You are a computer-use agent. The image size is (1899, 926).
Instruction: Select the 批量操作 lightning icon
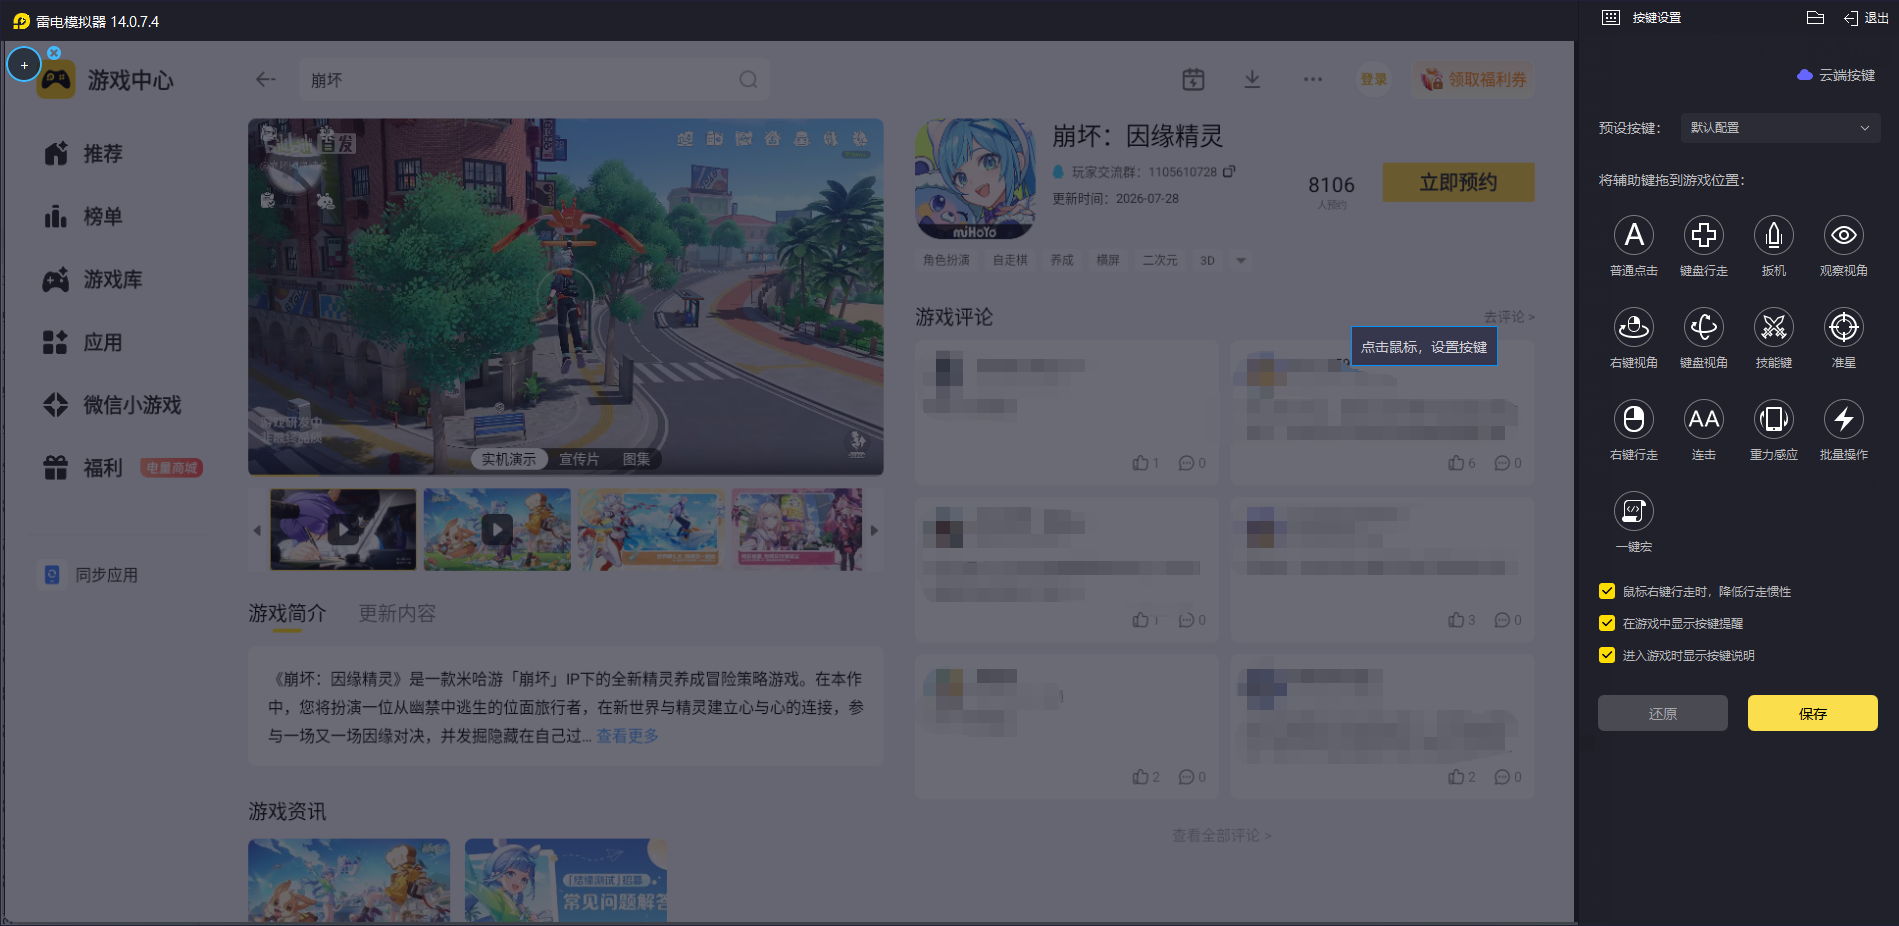point(1843,419)
